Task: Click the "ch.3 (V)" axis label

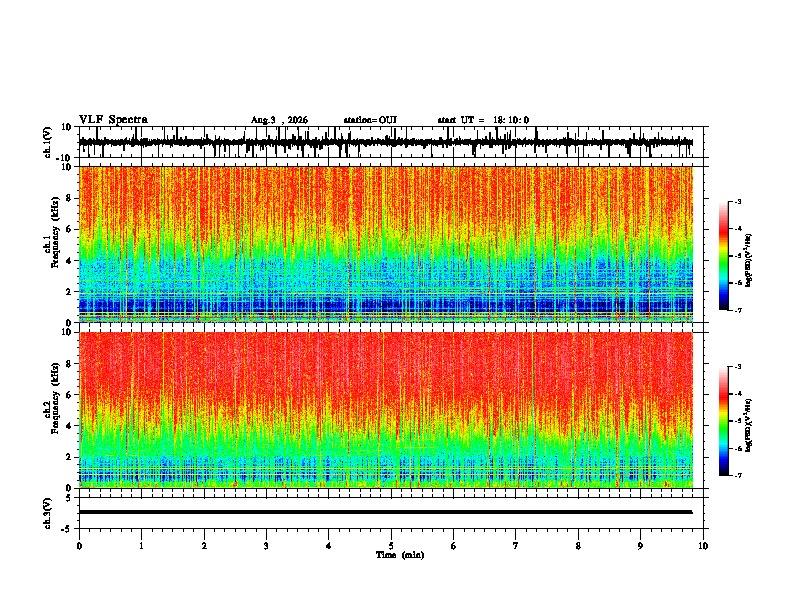Action: pos(48,513)
